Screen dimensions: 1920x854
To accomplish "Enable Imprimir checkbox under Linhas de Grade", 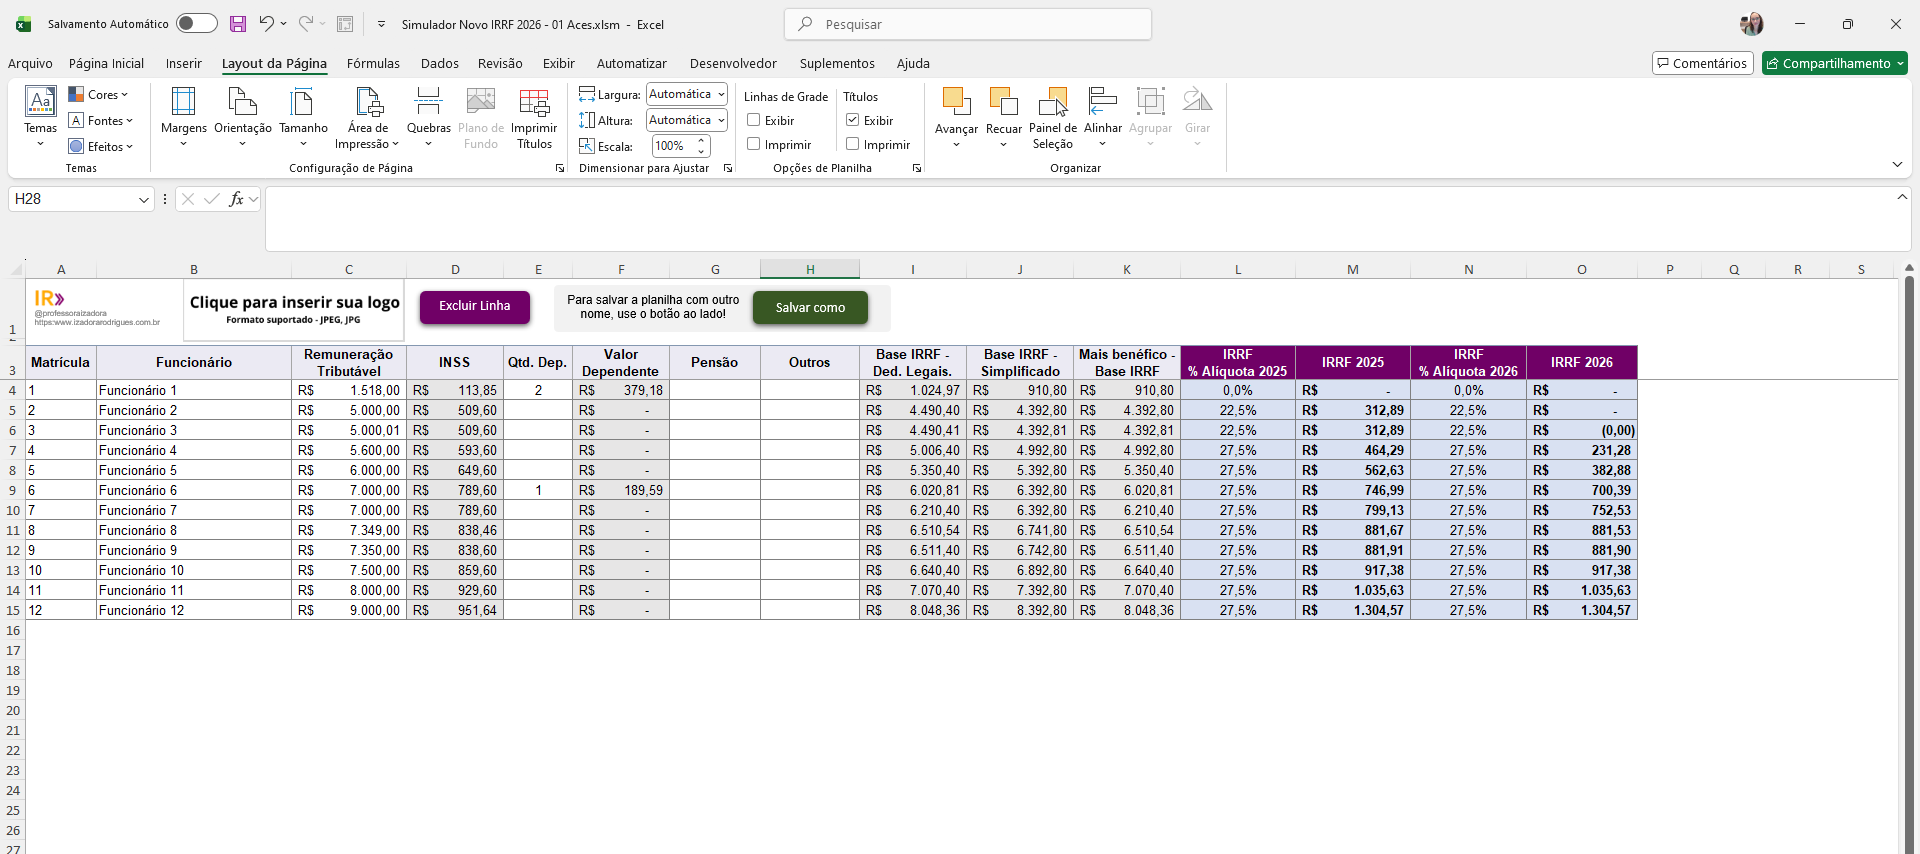I will click(x=754, y=144).
